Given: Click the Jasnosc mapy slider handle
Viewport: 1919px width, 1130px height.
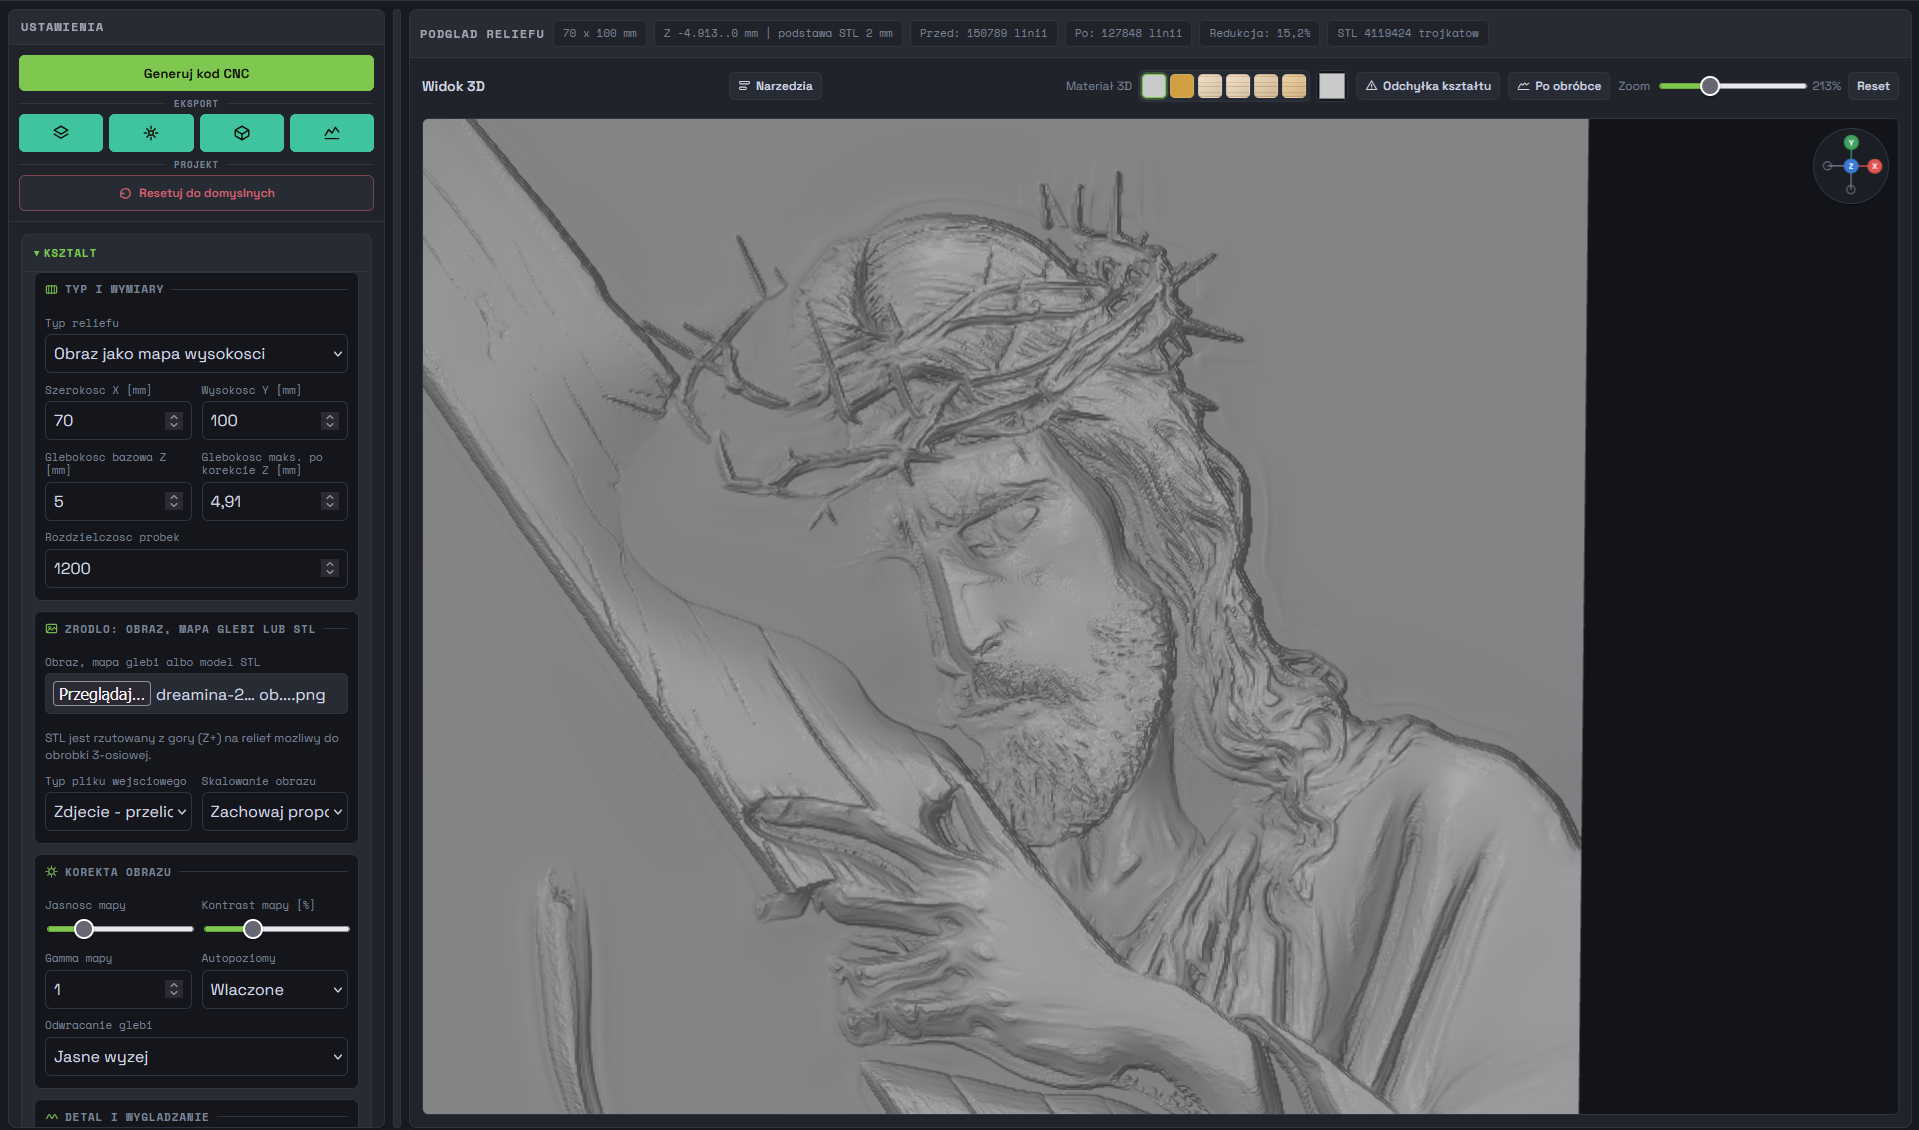Looking at the screenshot, I should pyautogui.click(x=84, y=929).
